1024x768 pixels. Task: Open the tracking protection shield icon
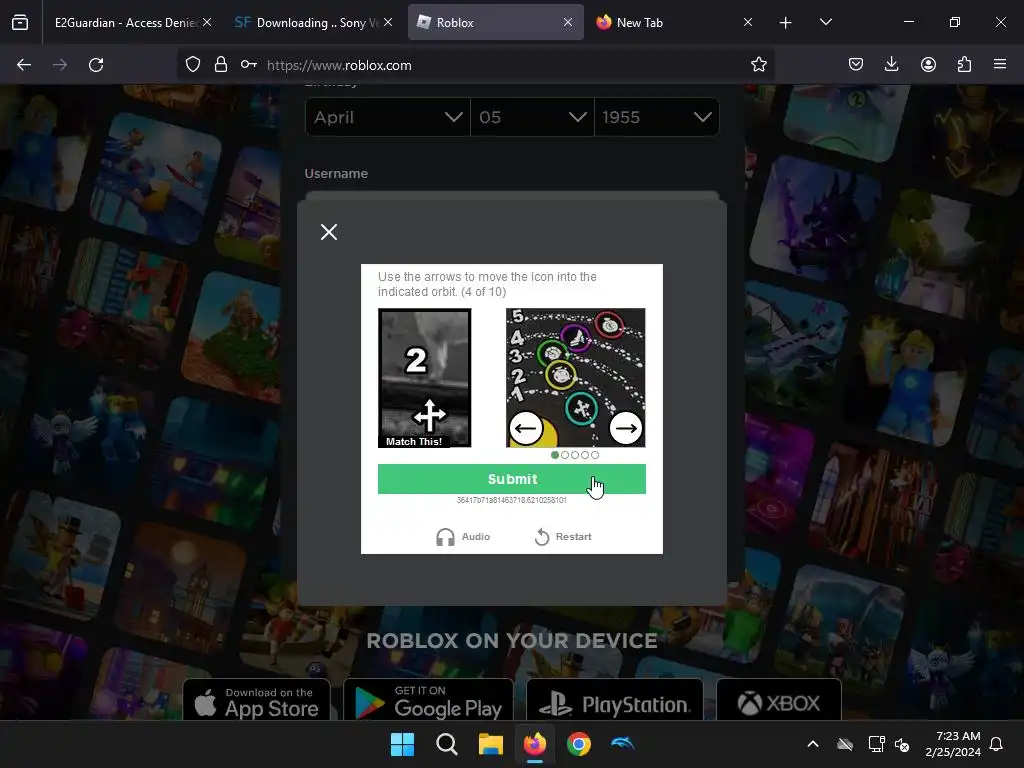click(x=193, y=65)
